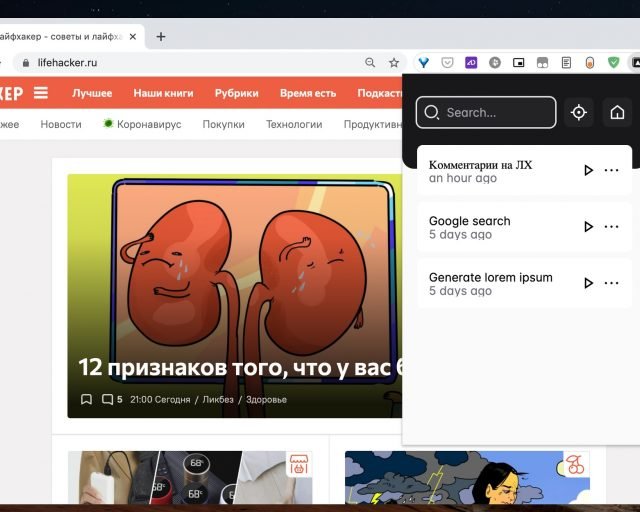Open options for Google search item

611,227
